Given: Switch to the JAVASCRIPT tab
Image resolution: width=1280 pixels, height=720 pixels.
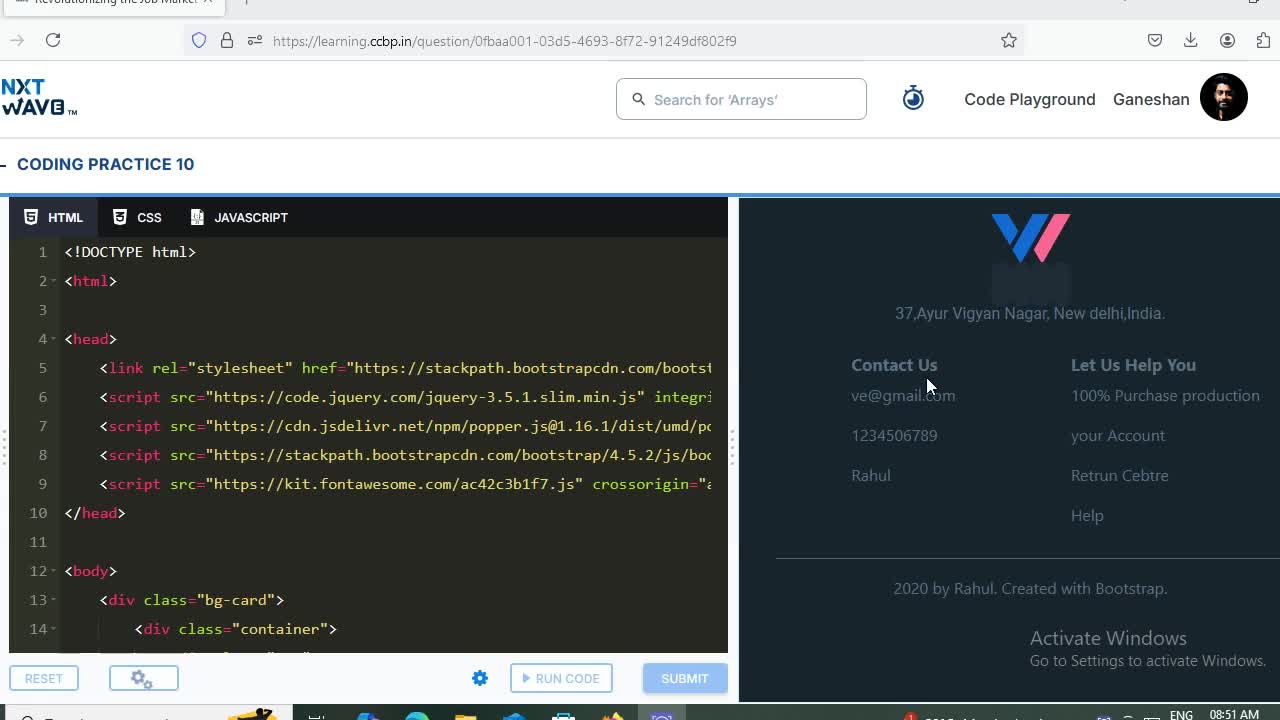Looking at the screenshot, I should (x=239, y=217).
